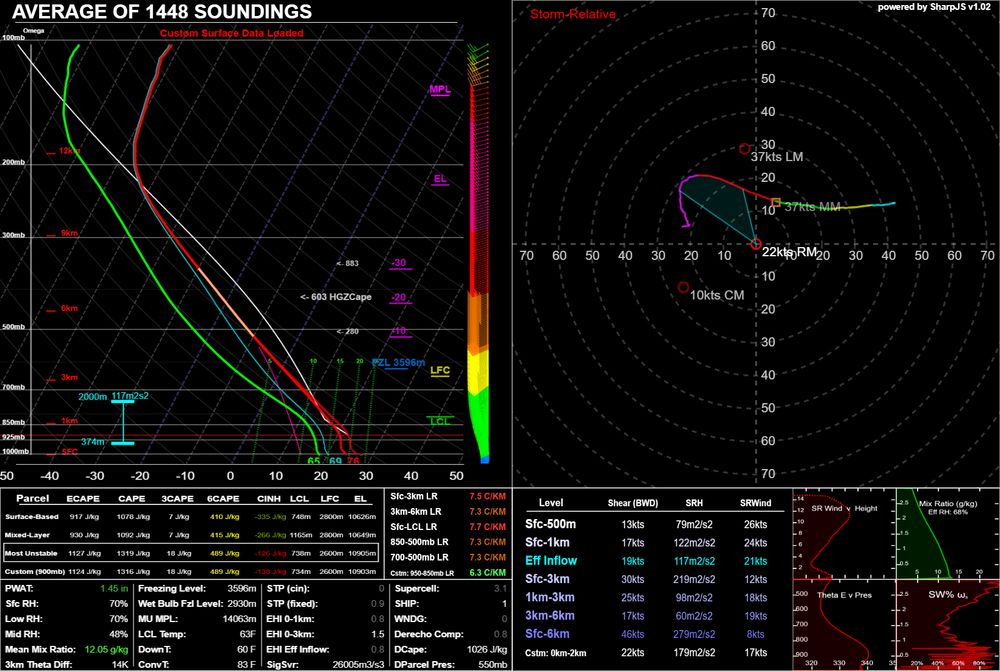Click the Freezing Level value '3596m'

coord(242,588)
